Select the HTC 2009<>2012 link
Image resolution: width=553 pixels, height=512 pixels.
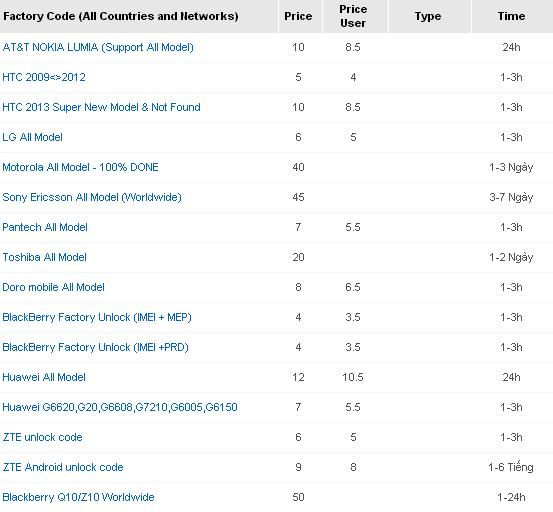point(44,77)
